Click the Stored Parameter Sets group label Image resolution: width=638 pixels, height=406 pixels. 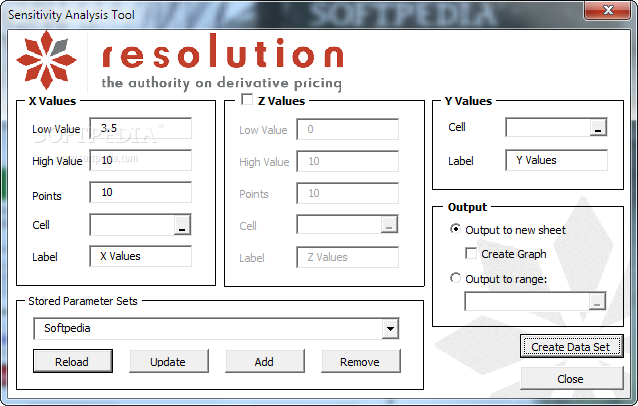tap(83, 301)
